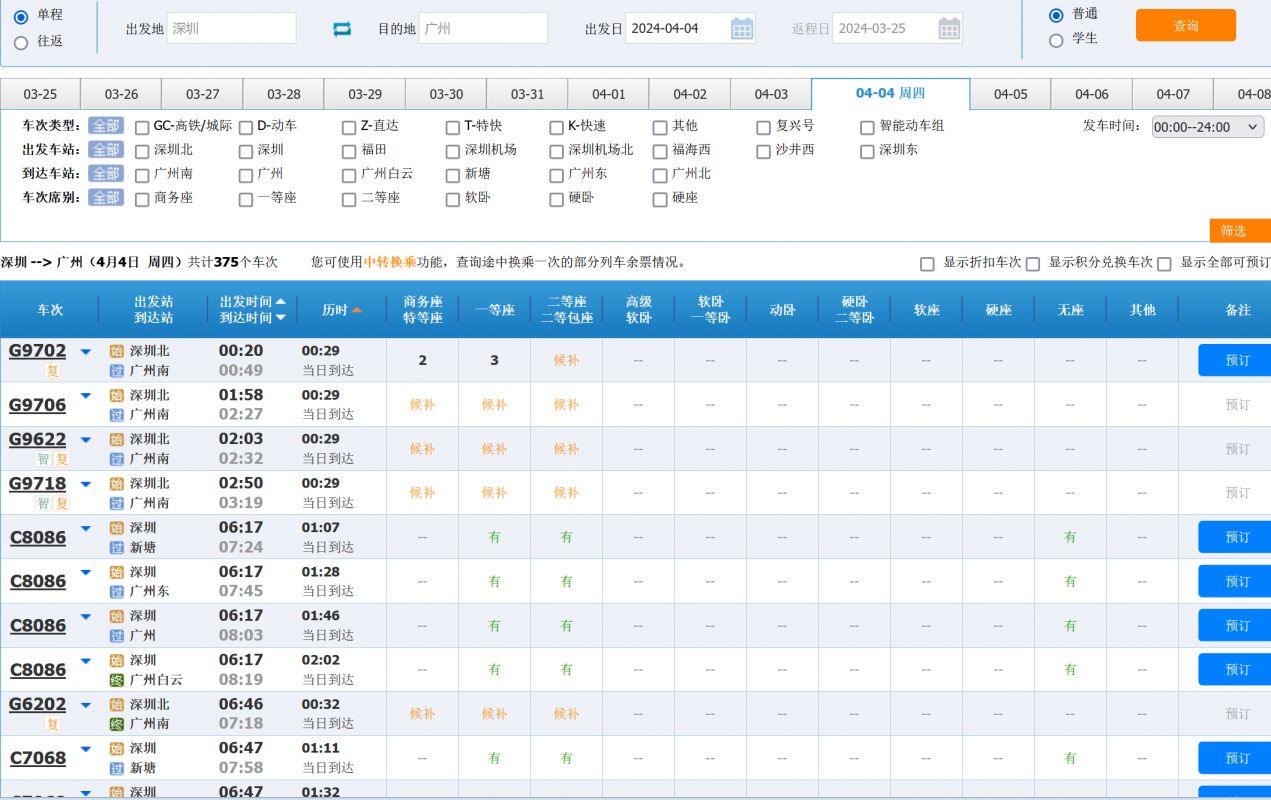The height and width of the screenshot is (800, 1271).
Task: Select the 03-25 date tab
Action: 40,93
